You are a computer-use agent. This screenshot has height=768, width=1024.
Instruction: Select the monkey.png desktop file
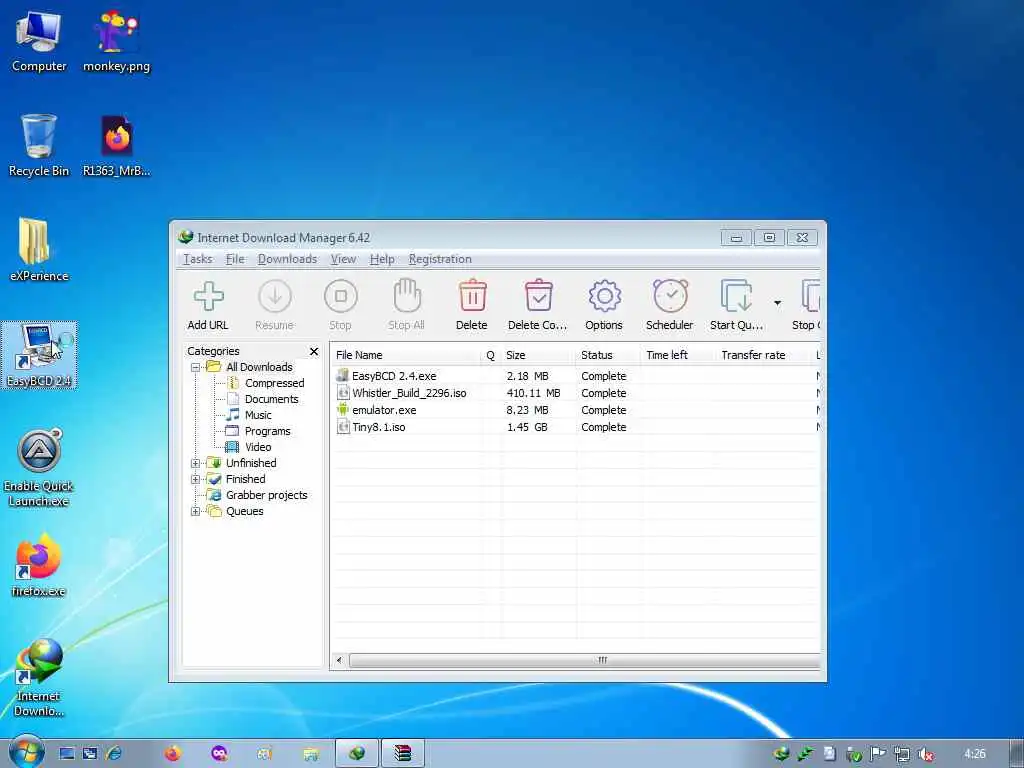point(117,42)
